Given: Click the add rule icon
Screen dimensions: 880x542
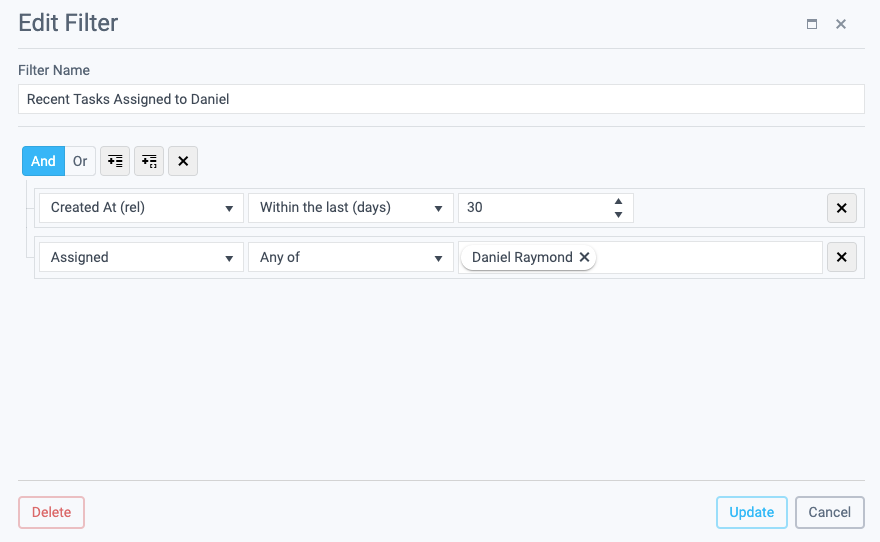Looking at the screenshot, I should point(115,161).
